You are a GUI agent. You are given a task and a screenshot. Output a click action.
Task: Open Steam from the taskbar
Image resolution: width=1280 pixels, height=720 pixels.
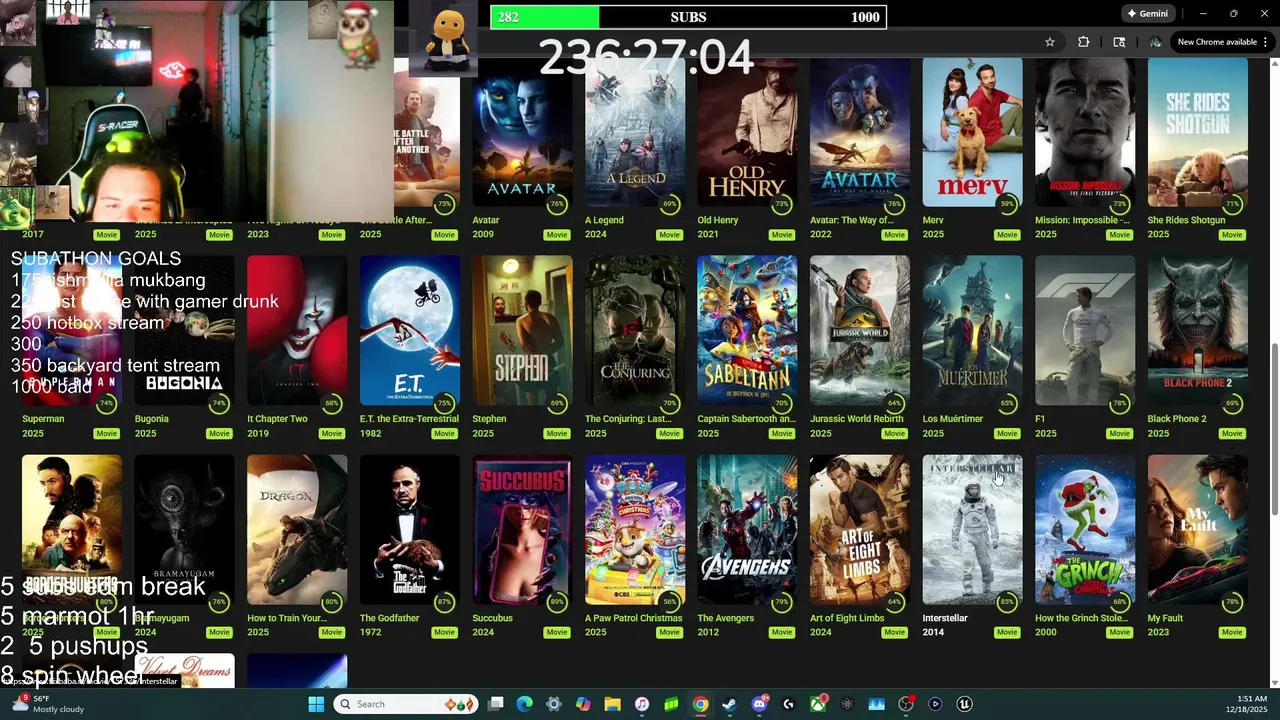click(729, 704)
